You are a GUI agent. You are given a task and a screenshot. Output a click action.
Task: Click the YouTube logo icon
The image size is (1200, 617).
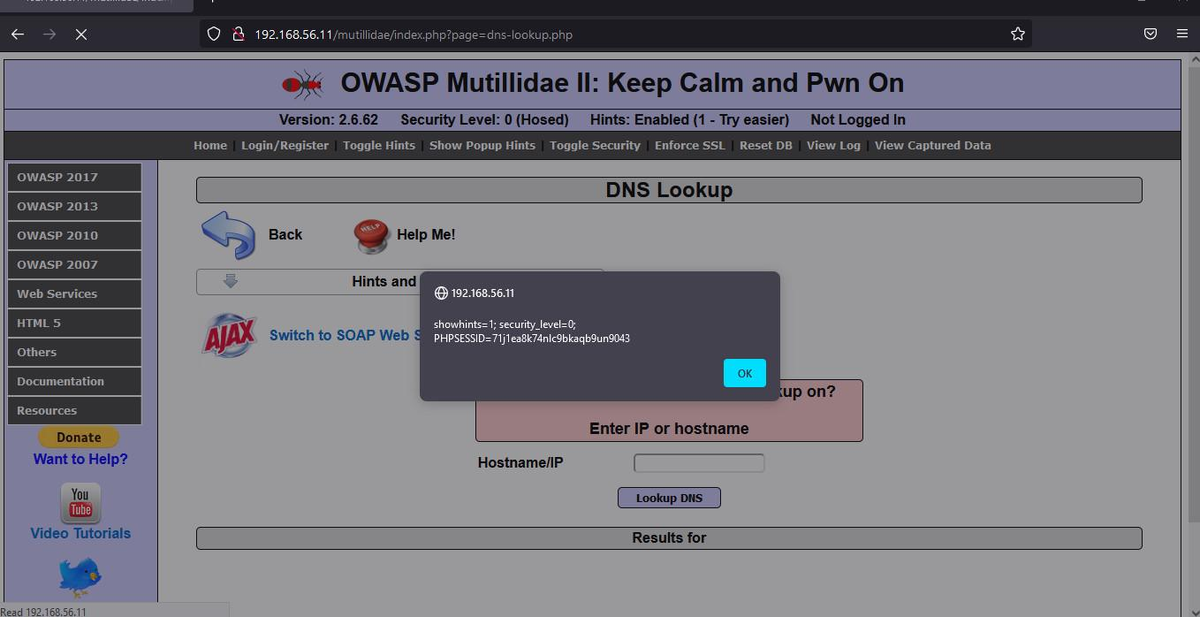80,503
